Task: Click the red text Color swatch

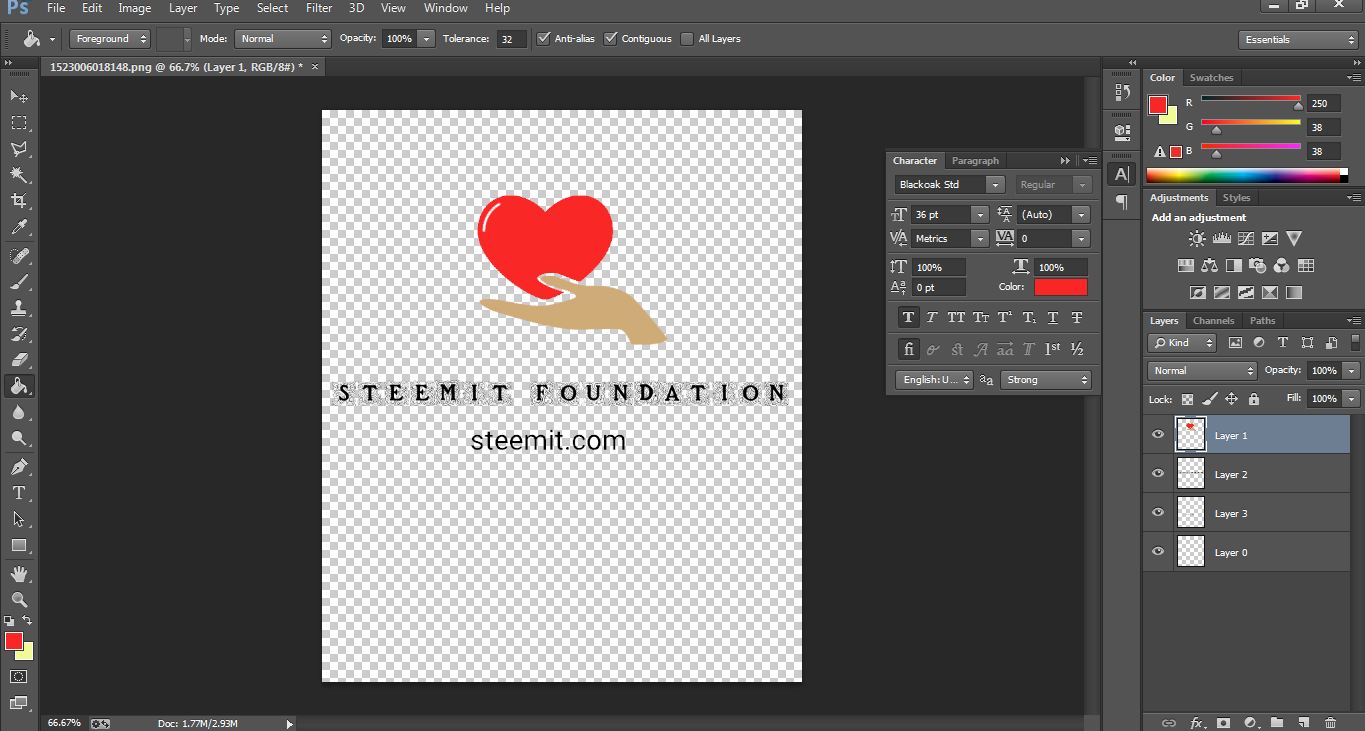Action: pos(1060,287)
